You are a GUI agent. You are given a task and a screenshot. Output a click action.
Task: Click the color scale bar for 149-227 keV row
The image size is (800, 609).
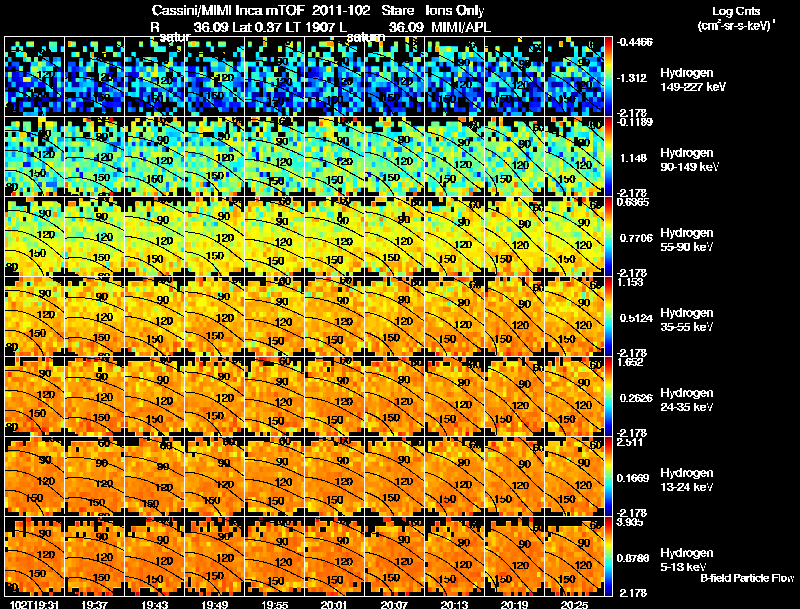pyautogui.click(x=608, y=76)
